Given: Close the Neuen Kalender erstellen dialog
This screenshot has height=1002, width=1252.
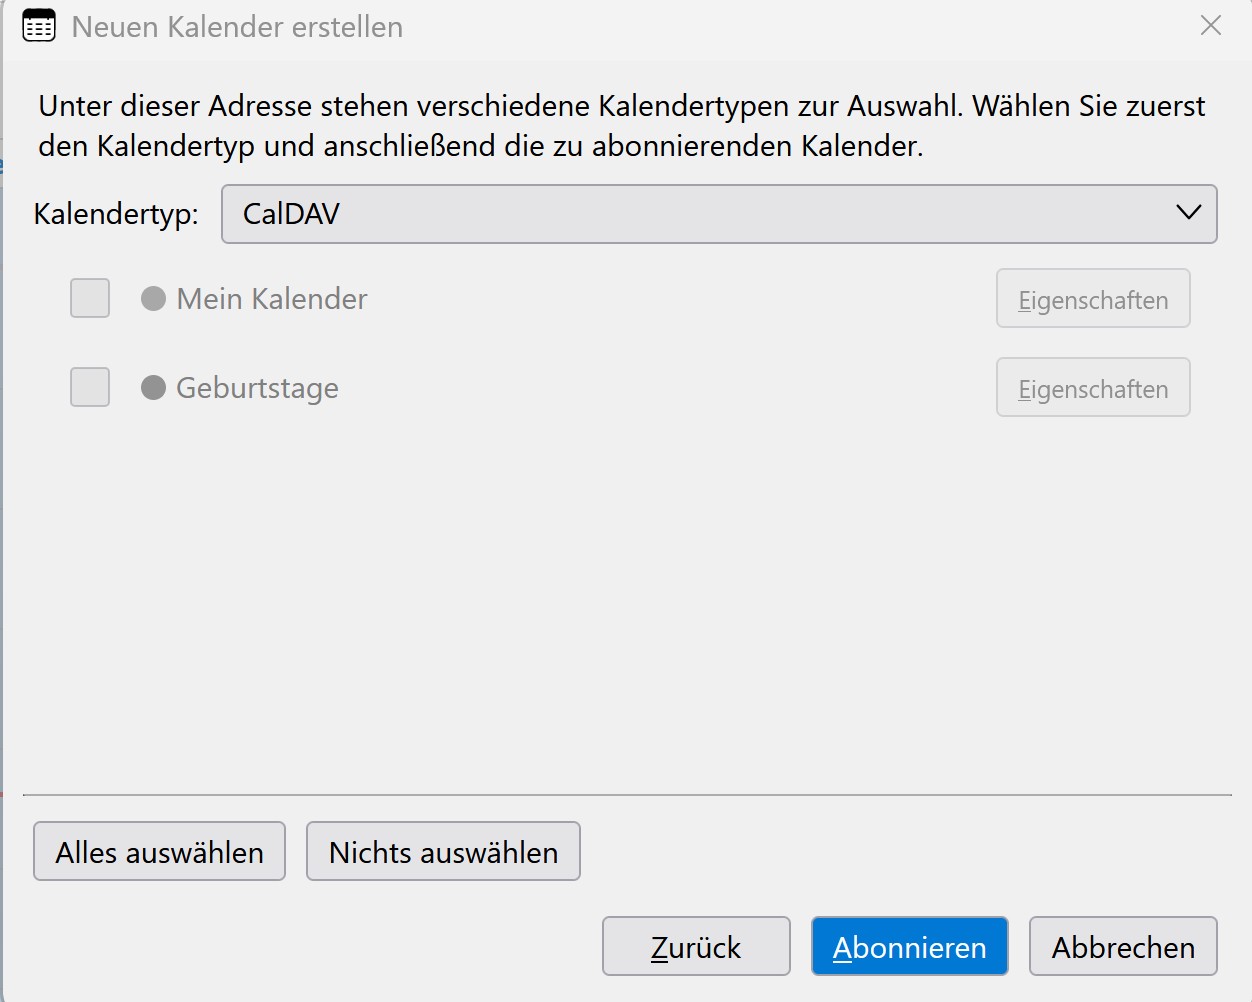Looking at the screenshot, I should 1210,26.
